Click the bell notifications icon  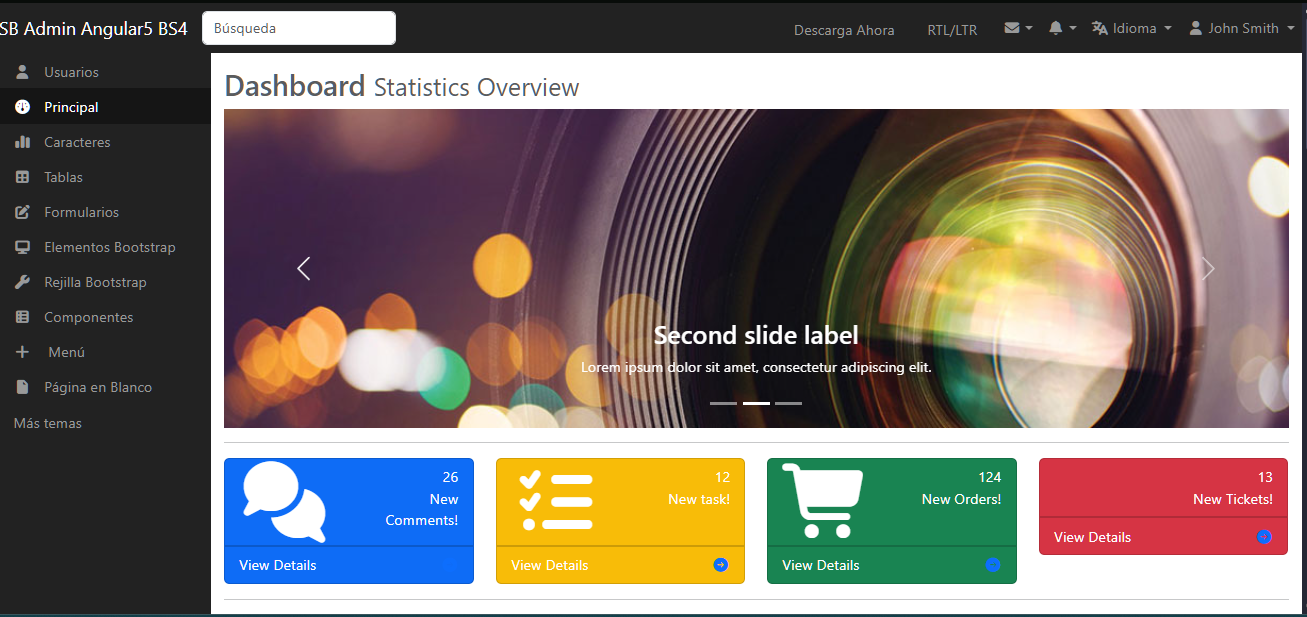1055,28
